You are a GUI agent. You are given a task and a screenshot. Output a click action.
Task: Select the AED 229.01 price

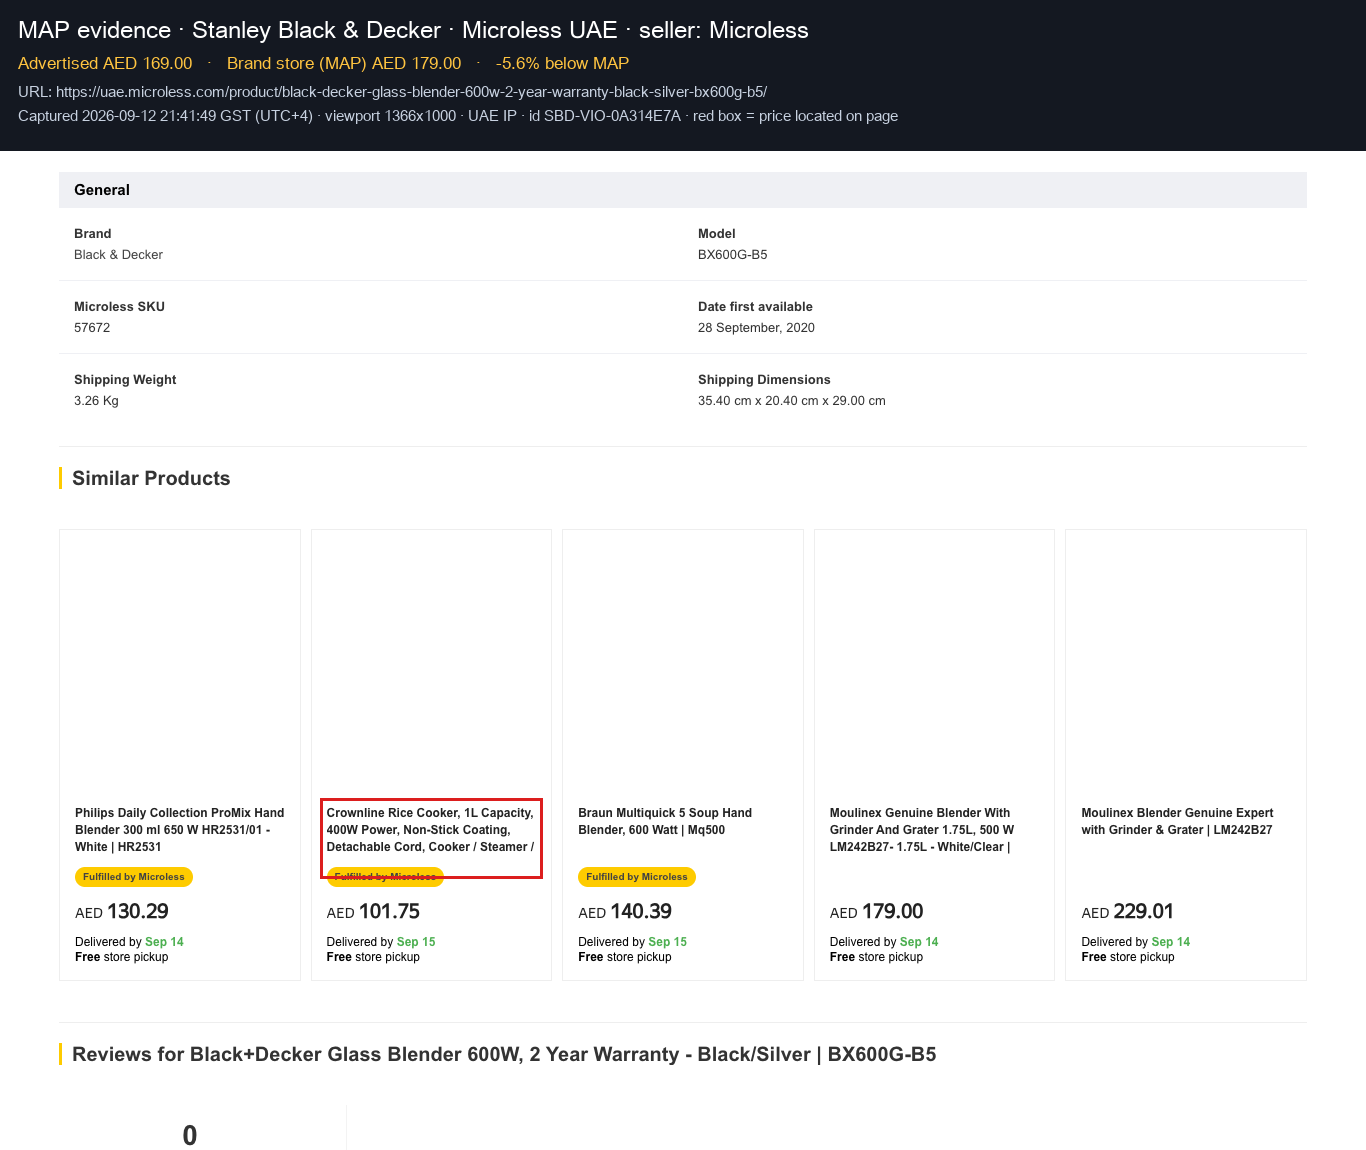(x=1128, y=912)
